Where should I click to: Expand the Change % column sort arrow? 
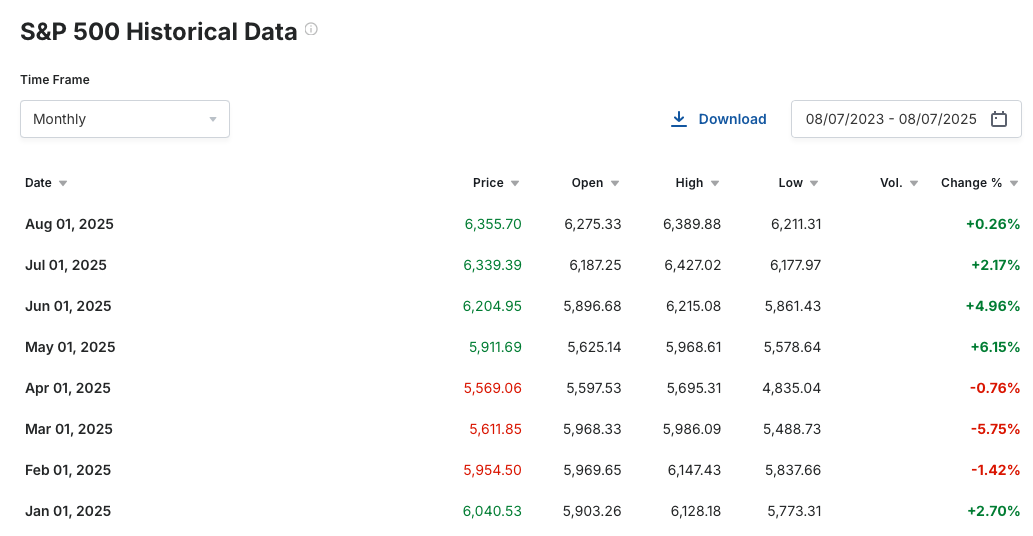click(x=1014, y=183)
